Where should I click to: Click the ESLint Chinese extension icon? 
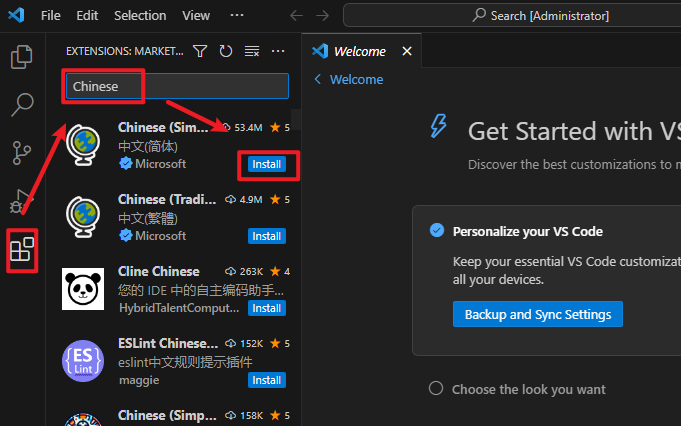coord(83,361)
